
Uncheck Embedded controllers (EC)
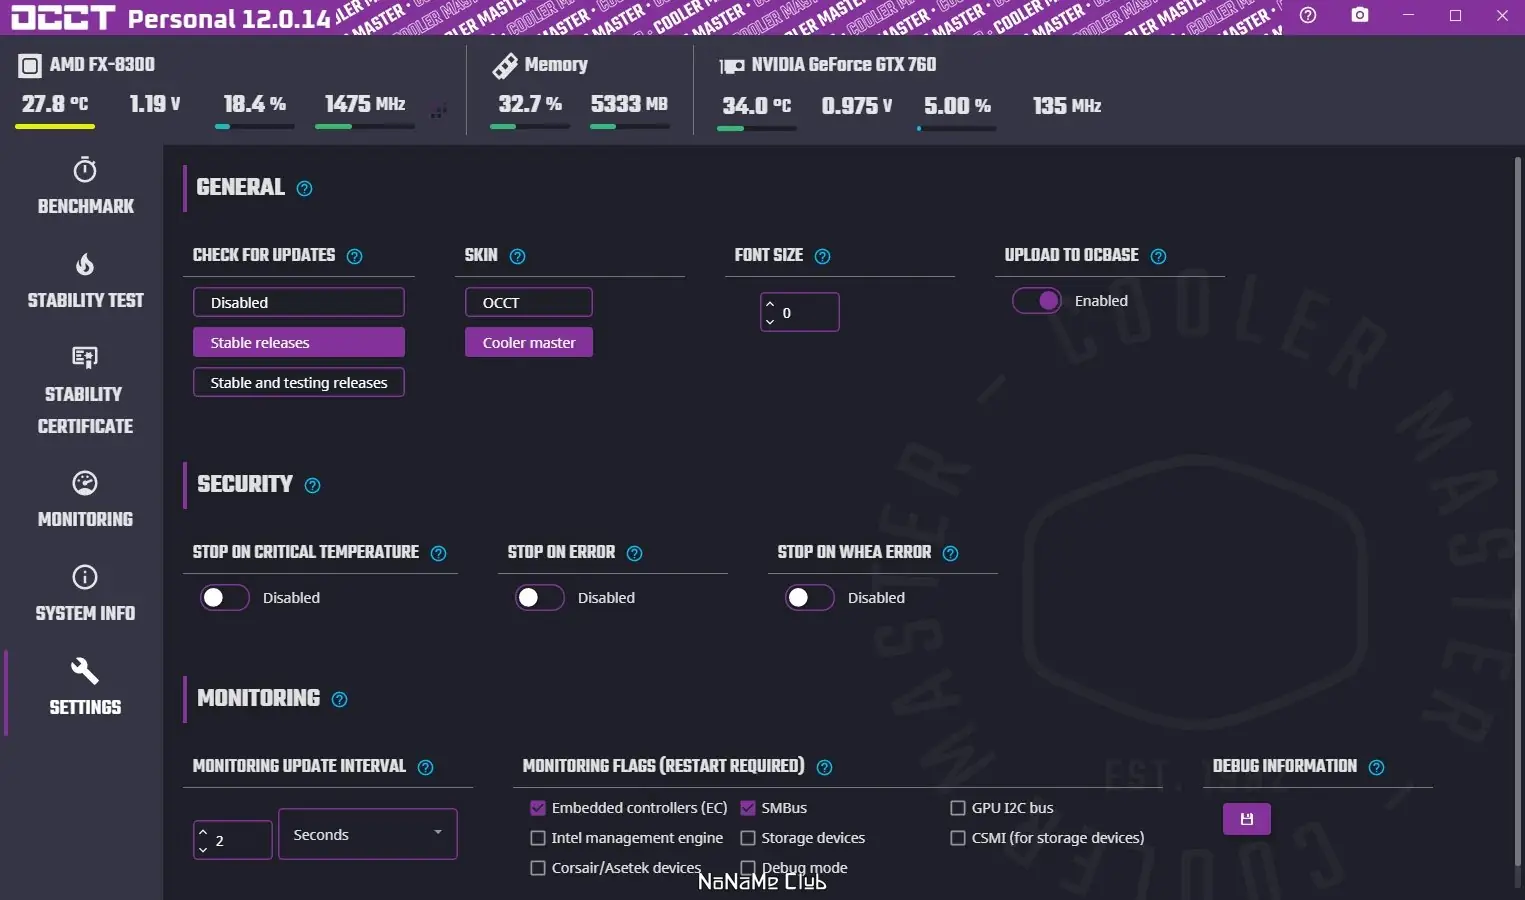coord(538,808)
